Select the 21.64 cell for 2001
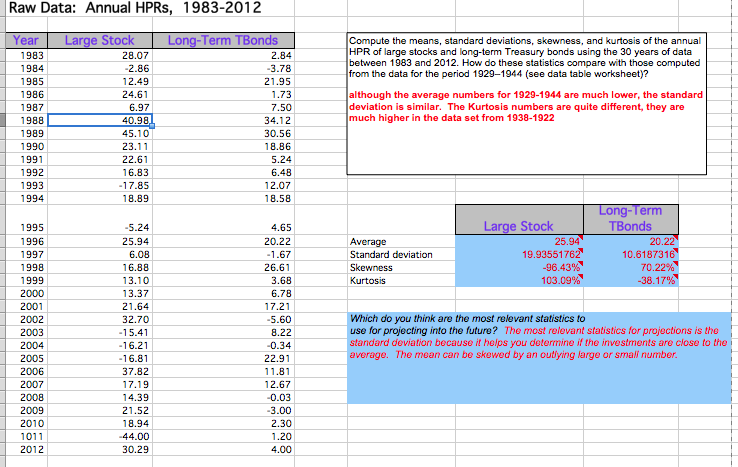Image resolution: width=738 pixels, height=467 pixels. pyautogui.click(x=100, y=306)
